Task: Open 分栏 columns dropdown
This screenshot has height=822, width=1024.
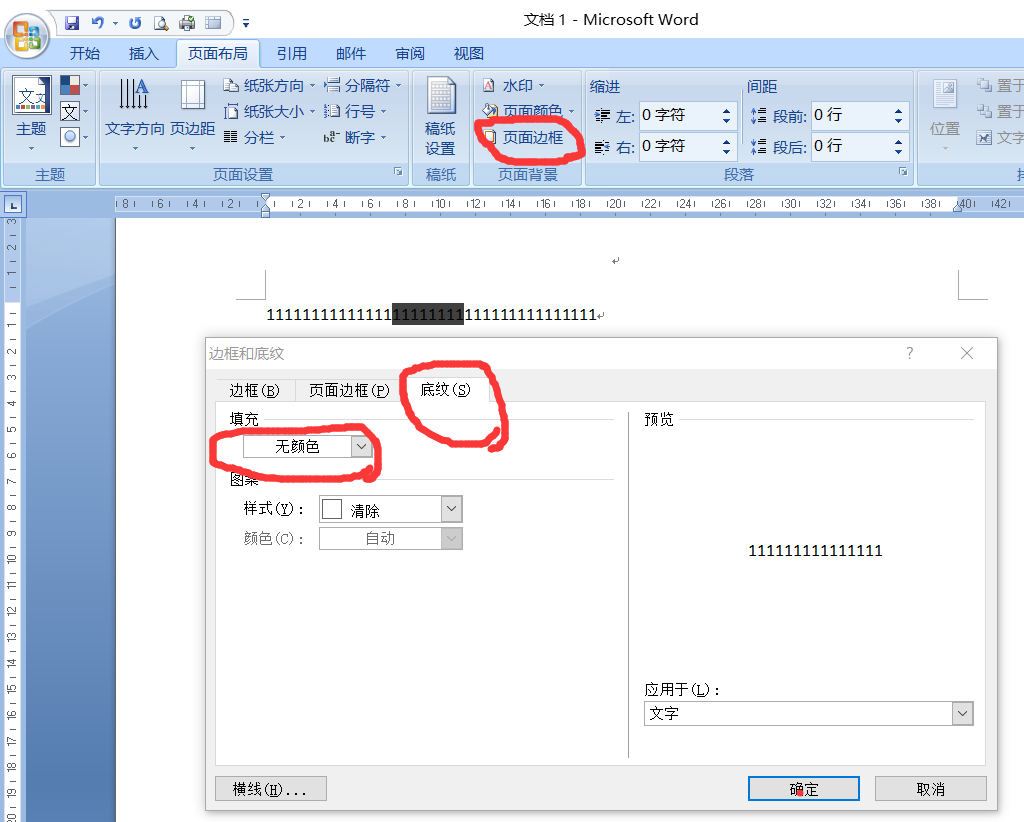Action: 255,138
